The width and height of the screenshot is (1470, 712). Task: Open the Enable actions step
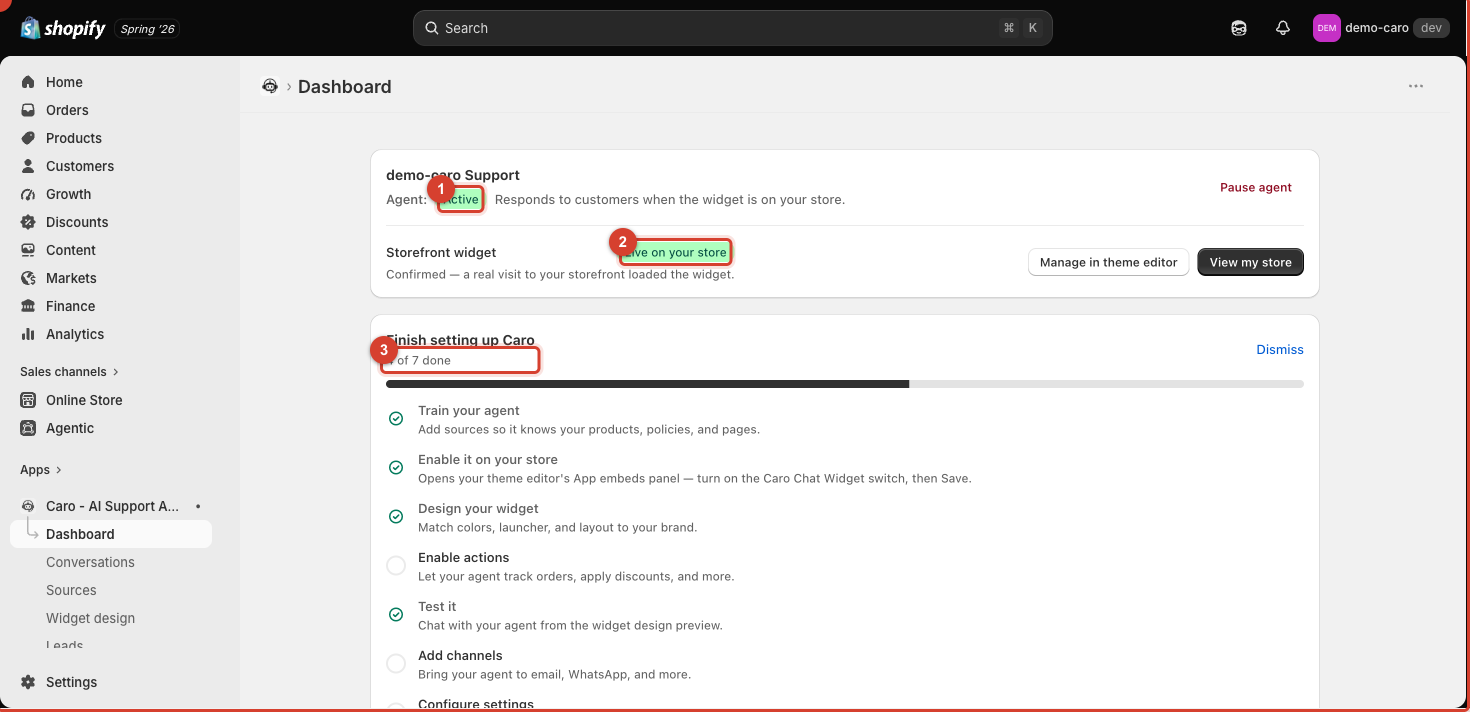(x=464, y=557)
